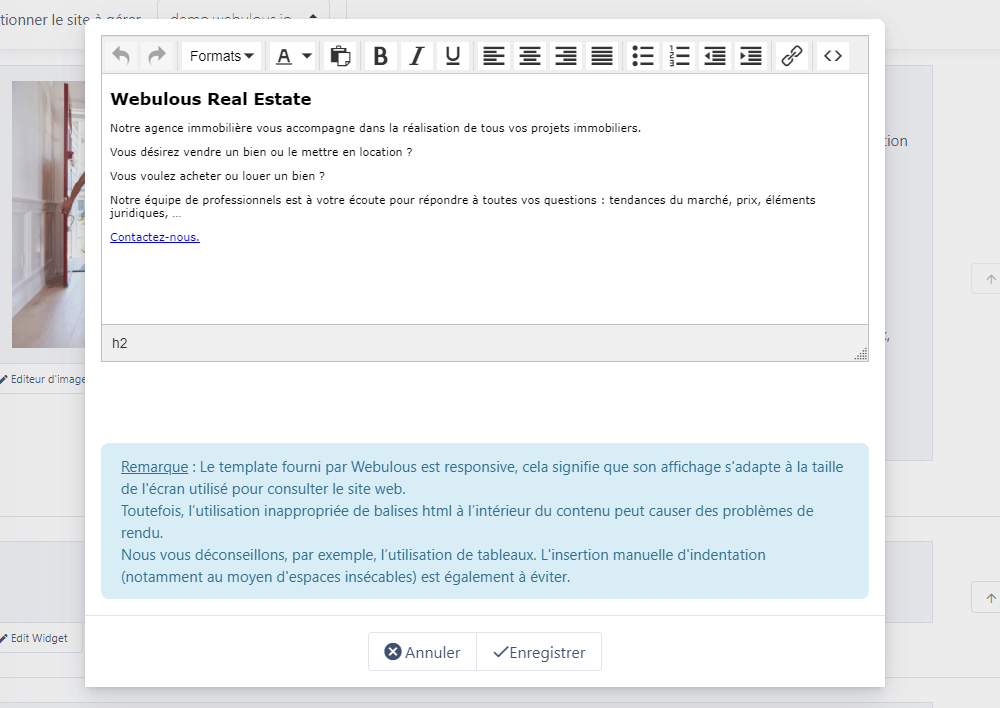Insert a numbered list
The height and width of the screenshot is (708, 1000).
[x=679, y=56]
